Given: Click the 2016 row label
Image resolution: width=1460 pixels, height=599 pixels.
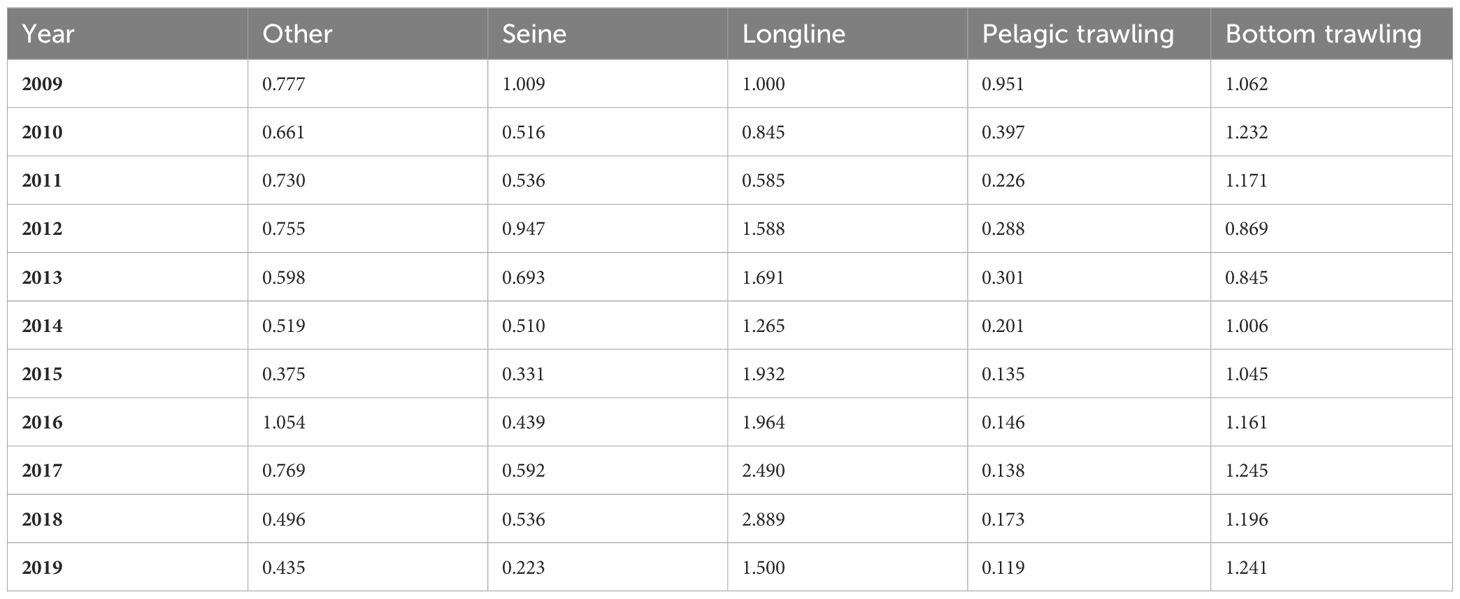Looking at the screenshot, I should pos(42,423).
